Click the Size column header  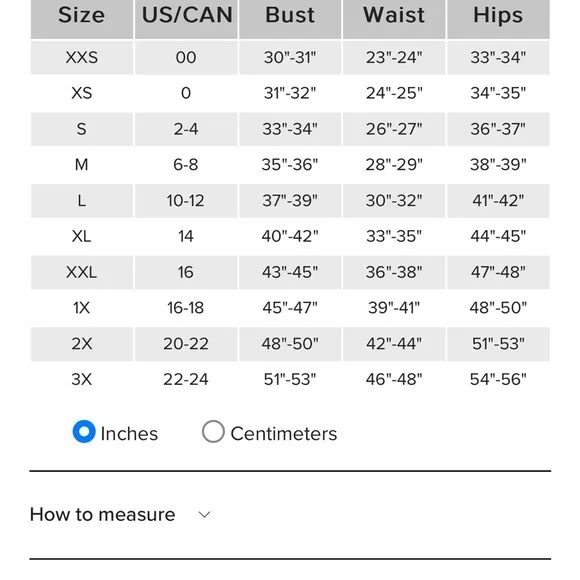tap(82, 17)
